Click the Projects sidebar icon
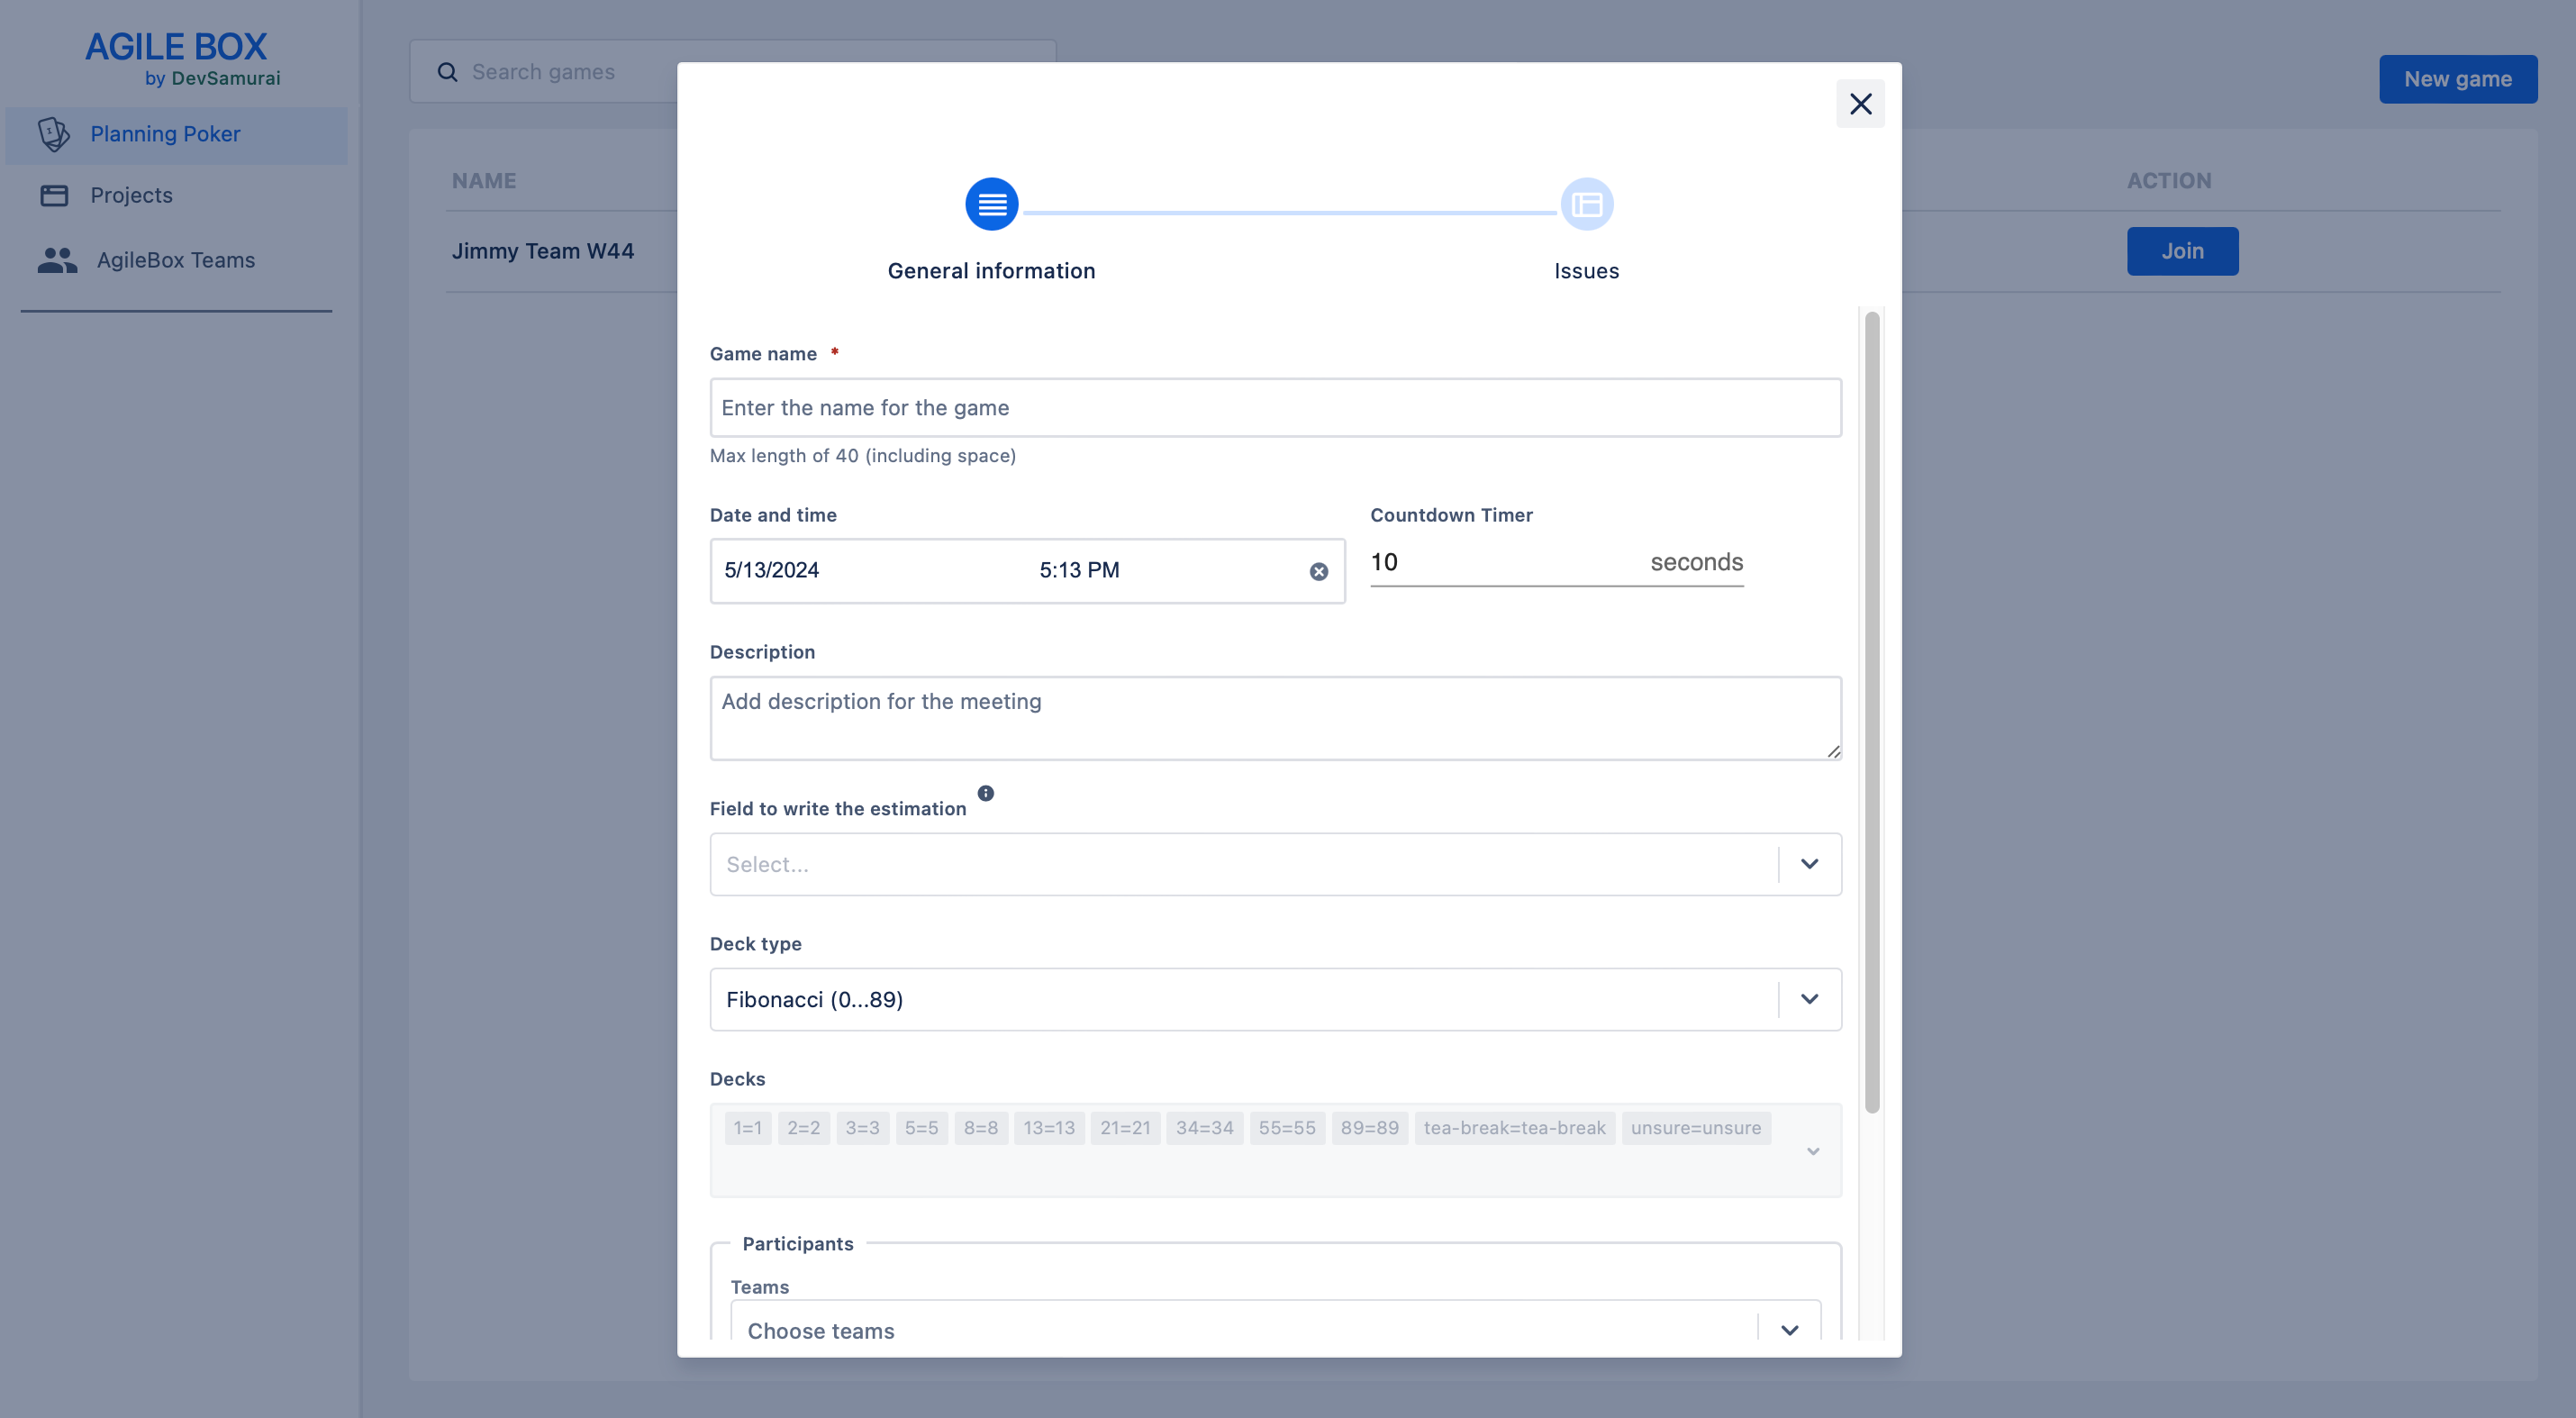 (x=54, y=195)
